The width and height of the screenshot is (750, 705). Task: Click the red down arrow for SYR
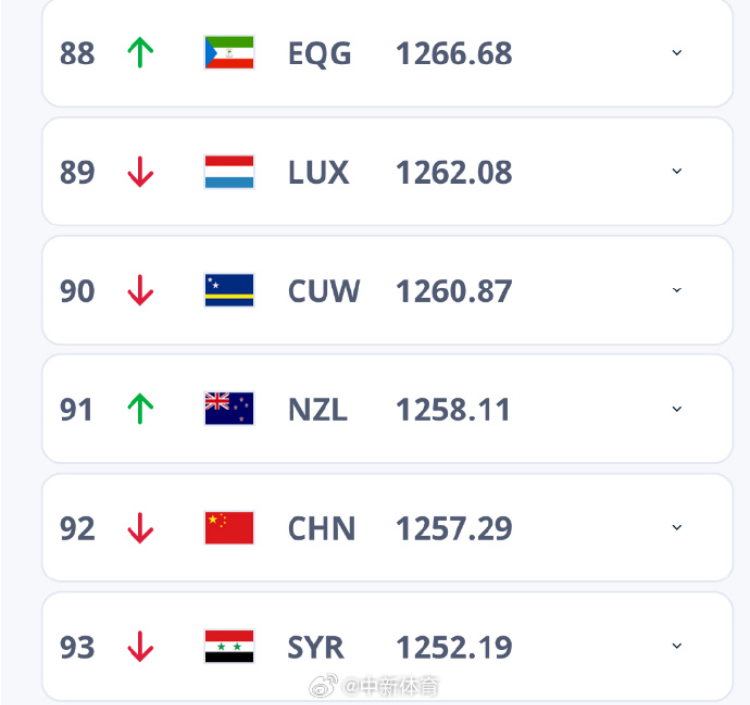[x=140, y=647]
